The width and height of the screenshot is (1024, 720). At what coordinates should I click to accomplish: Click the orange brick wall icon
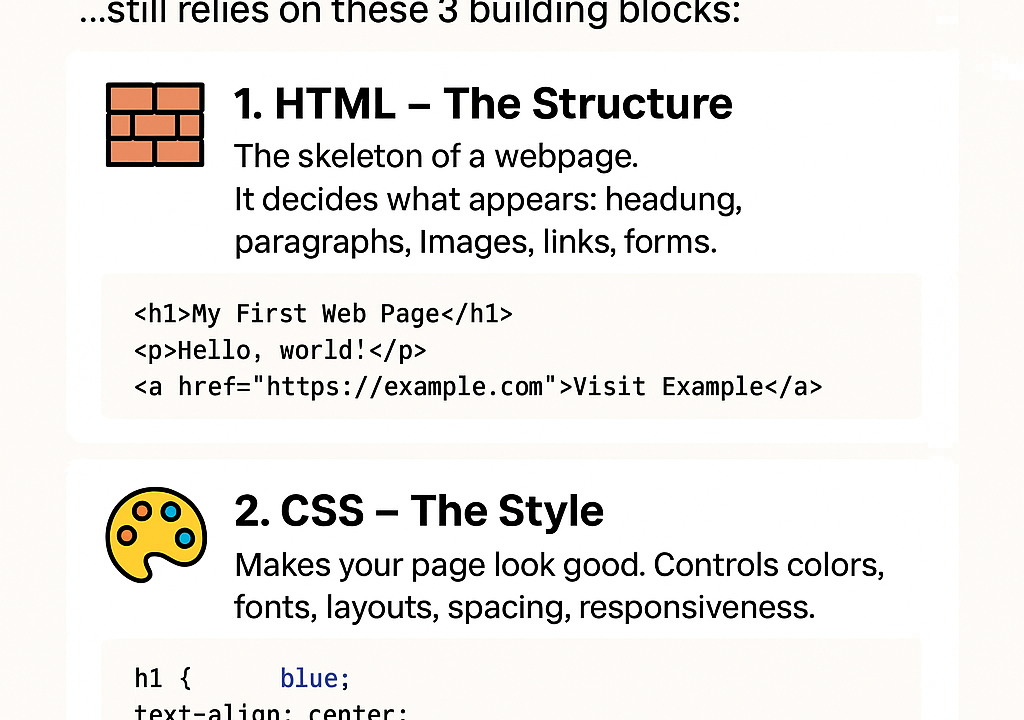click(155, 125)
